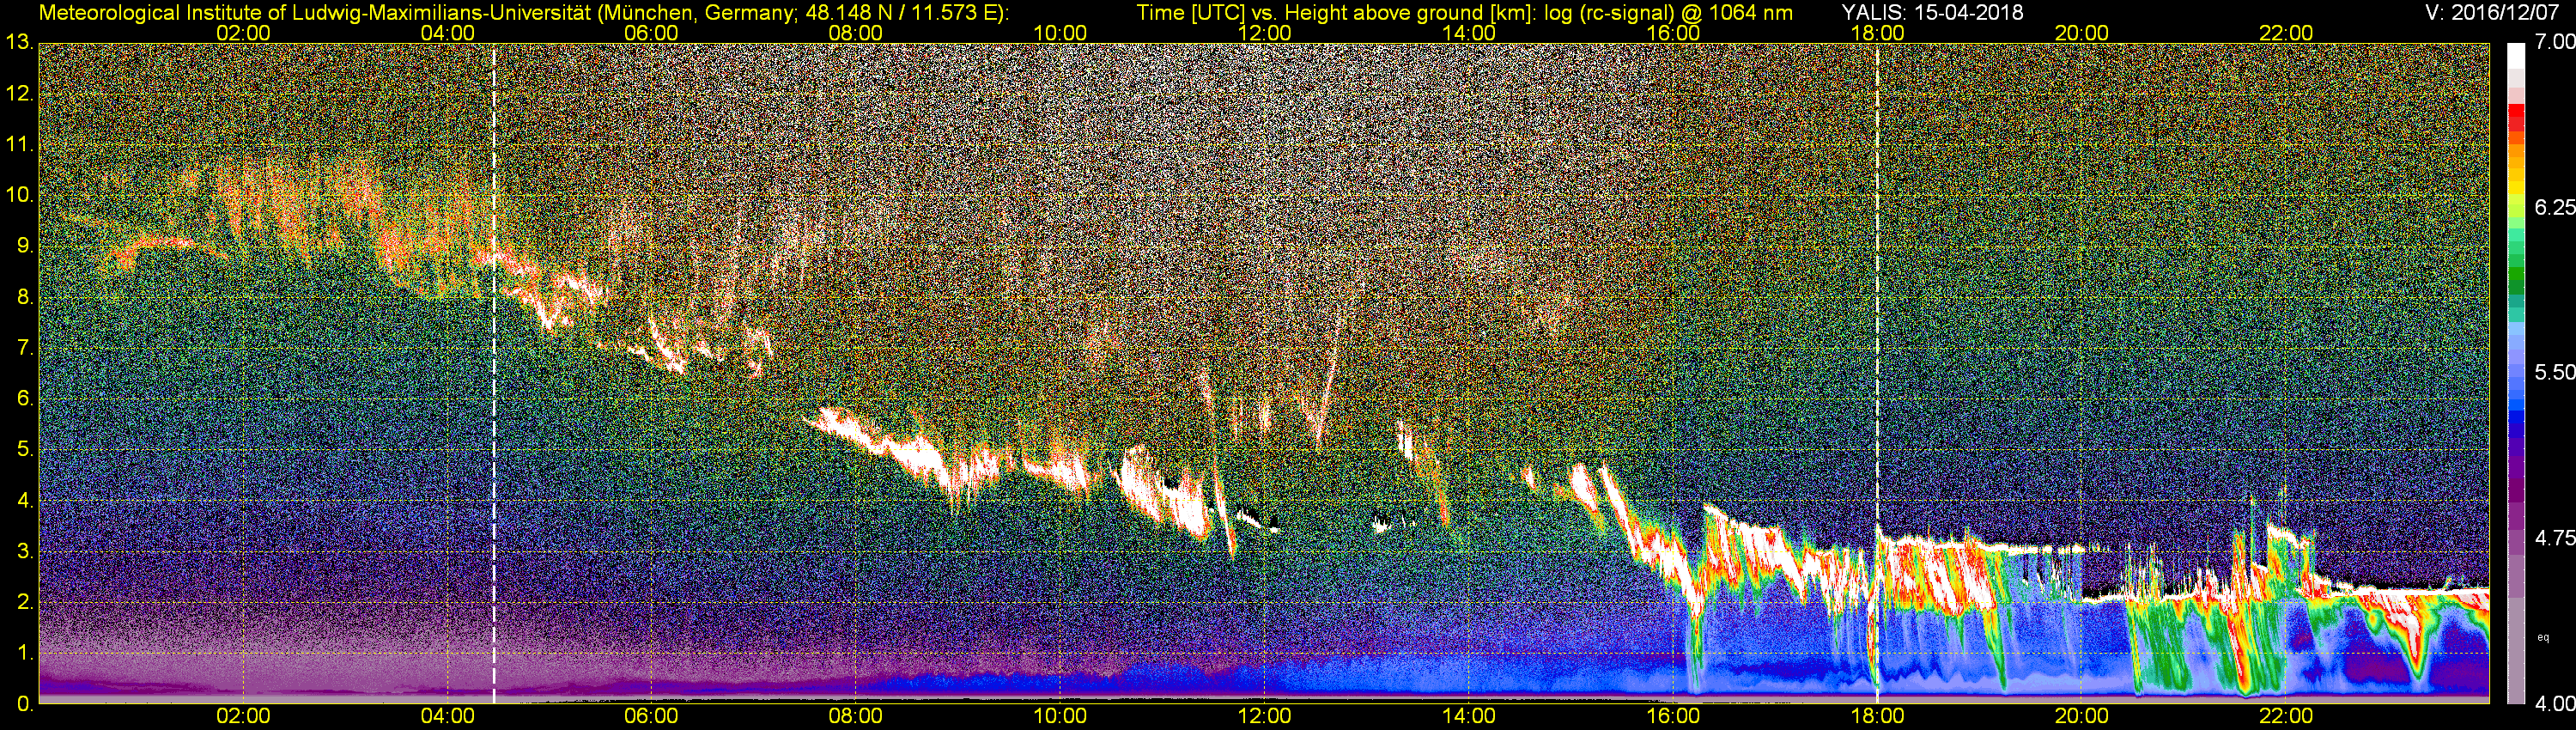This screenshot has height=730, width=2576.
Task: Pick the white segment of the colorbar
Action: (2516, 57)
